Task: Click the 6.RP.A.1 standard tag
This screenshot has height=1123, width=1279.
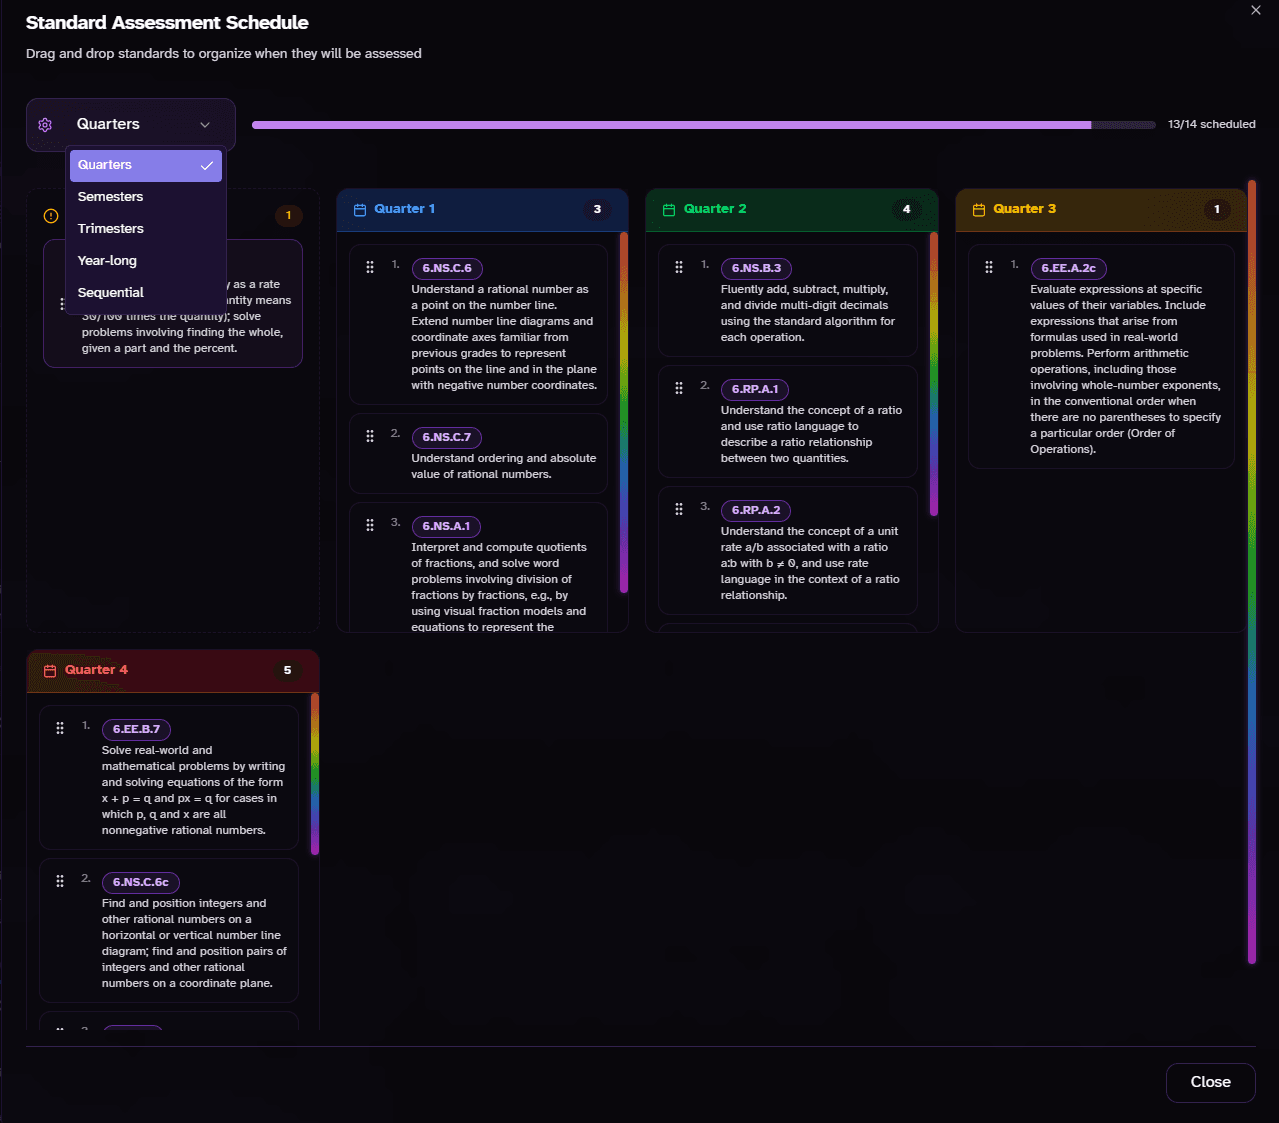Action: (x=755, y=389)
